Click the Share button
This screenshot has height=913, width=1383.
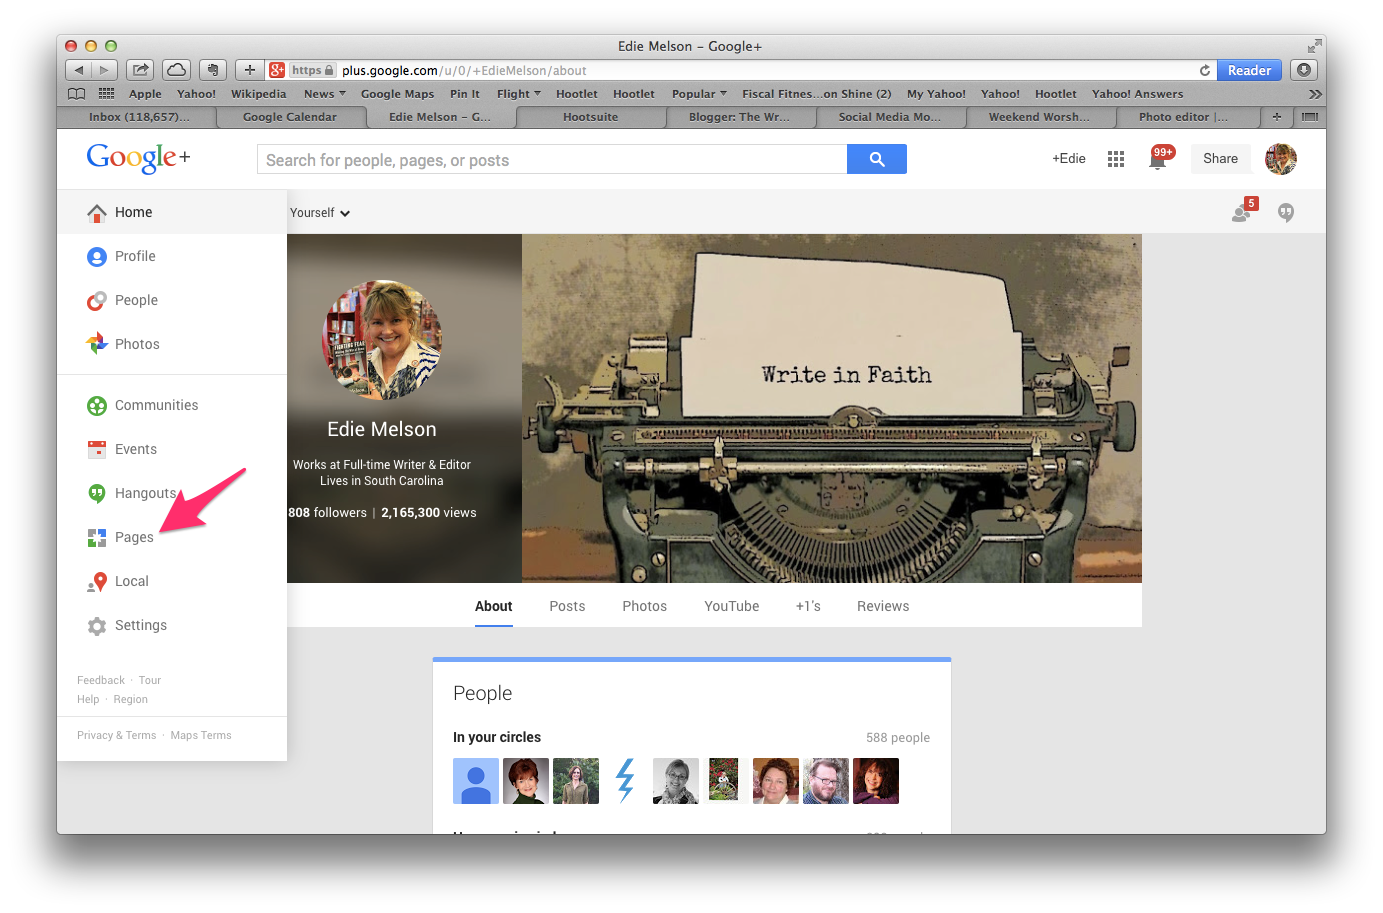[x=1220, y=159]
